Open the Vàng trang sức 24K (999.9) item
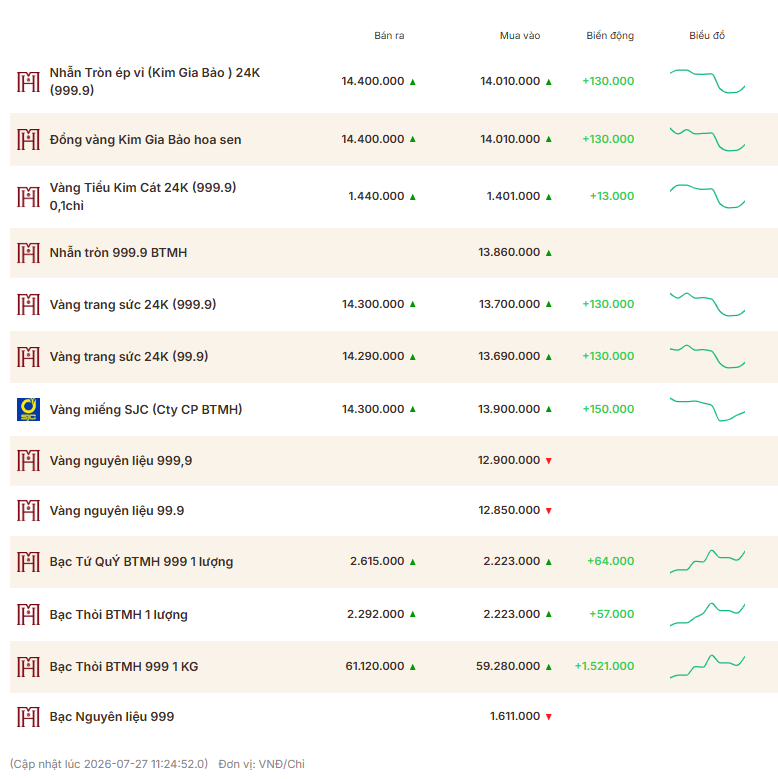The image size is (778, 779). (133, 305)
